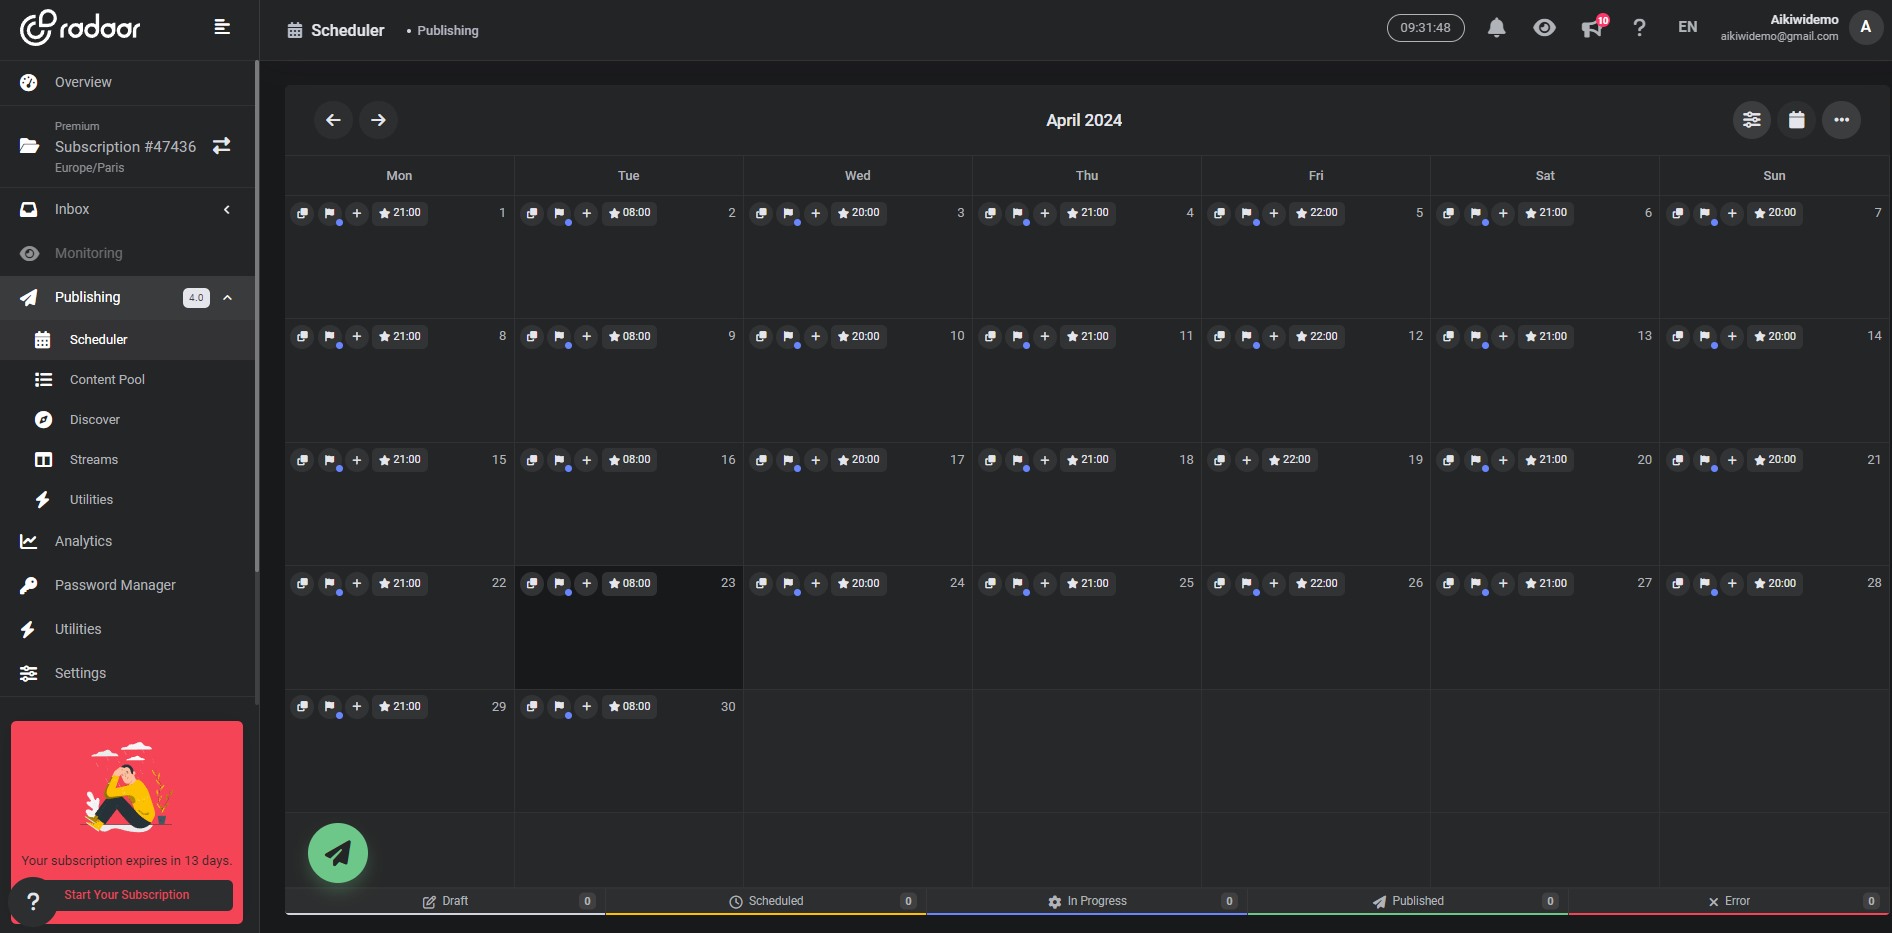This screenshot has width=1892, height=933.
Task: Add post with plus on April 15
Action: pyautogui.click(x=357, y=460)
